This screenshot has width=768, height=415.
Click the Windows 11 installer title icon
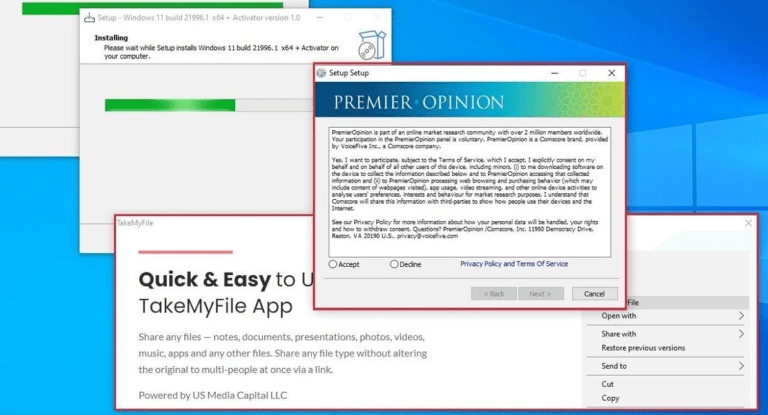pos(89,18)
